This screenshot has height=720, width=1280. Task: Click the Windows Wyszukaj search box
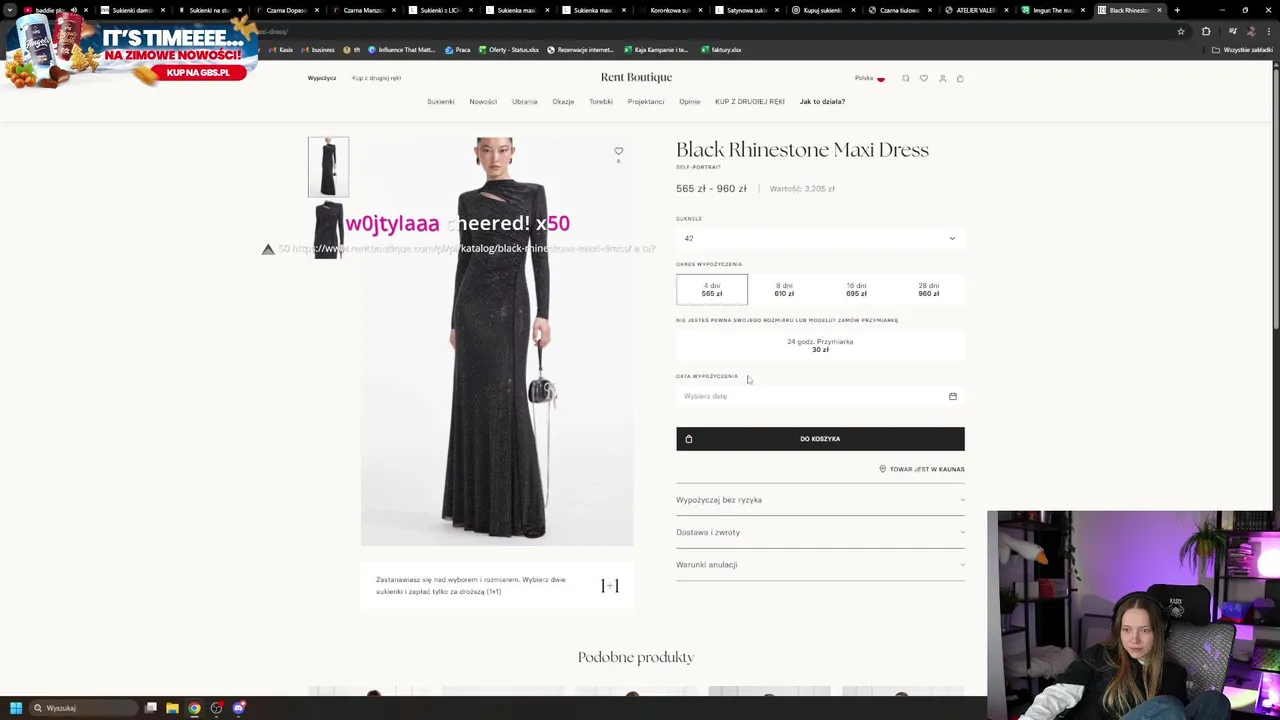tap(82, 708)
